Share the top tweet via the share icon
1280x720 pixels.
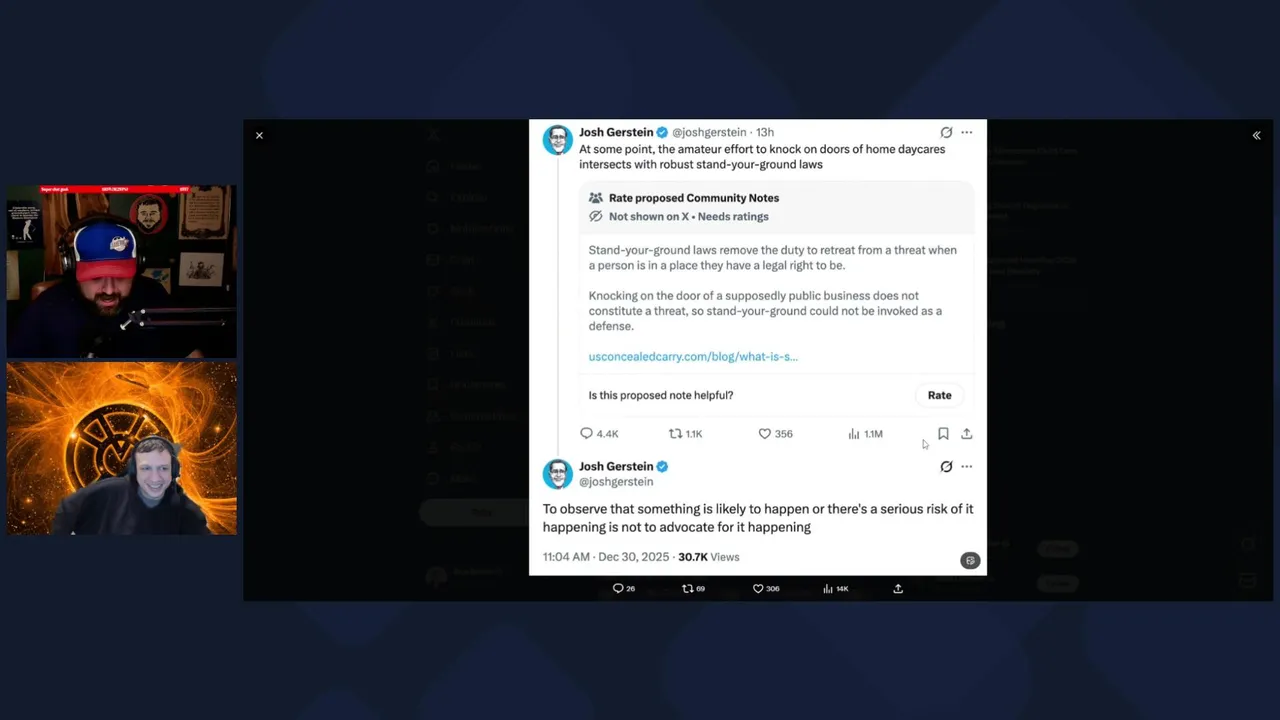967,434
